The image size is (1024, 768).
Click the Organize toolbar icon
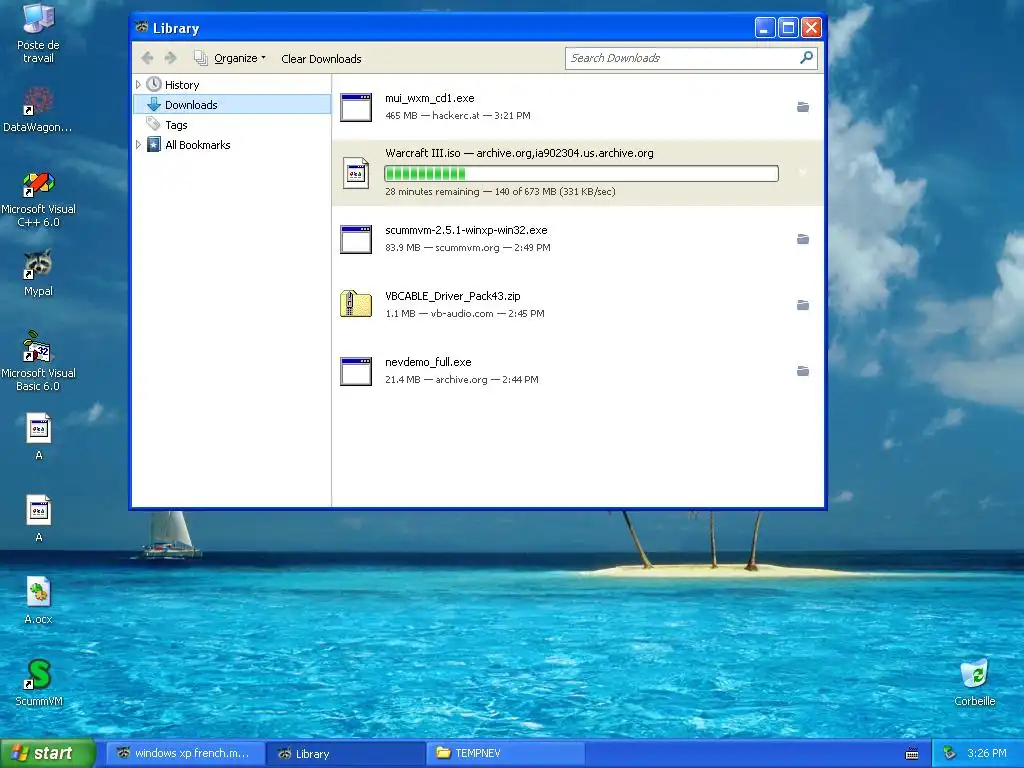tap(200, 58)
